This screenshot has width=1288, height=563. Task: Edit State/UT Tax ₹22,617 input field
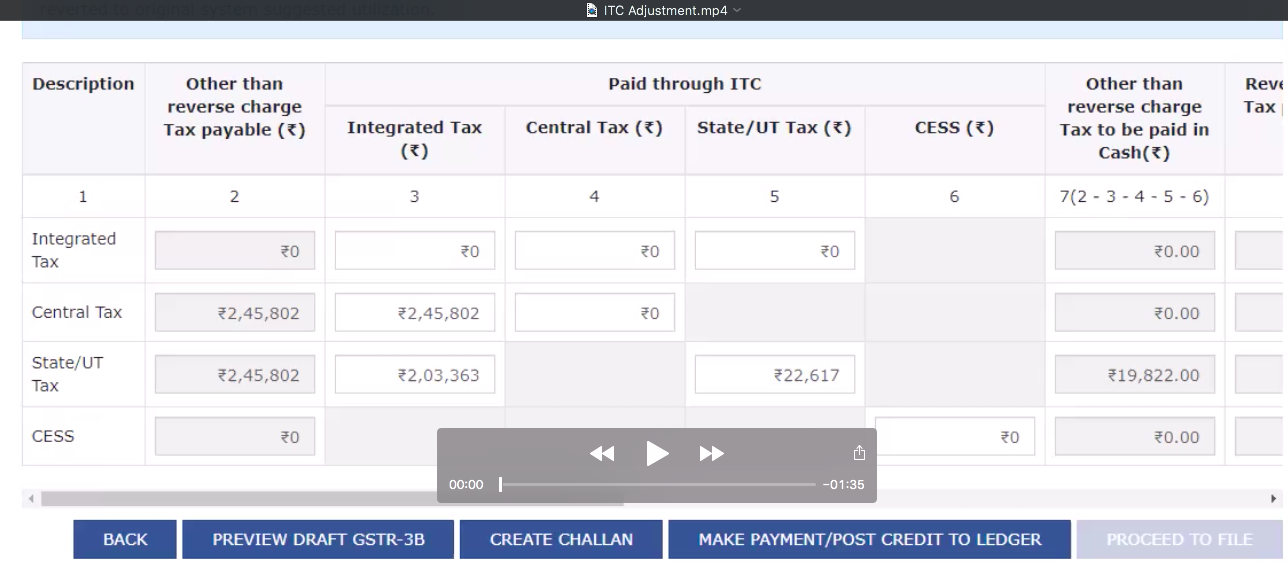coord(775,375)
